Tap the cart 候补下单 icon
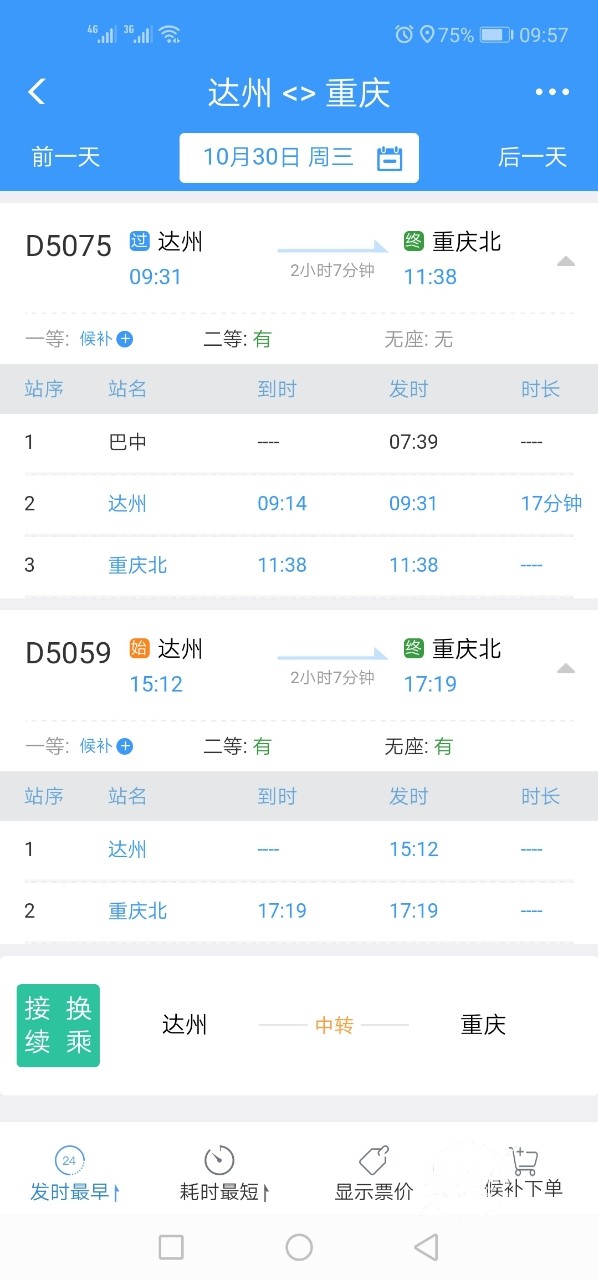Image resolution: width=598 pixels, height=1280 pixels. point(523,1160)
